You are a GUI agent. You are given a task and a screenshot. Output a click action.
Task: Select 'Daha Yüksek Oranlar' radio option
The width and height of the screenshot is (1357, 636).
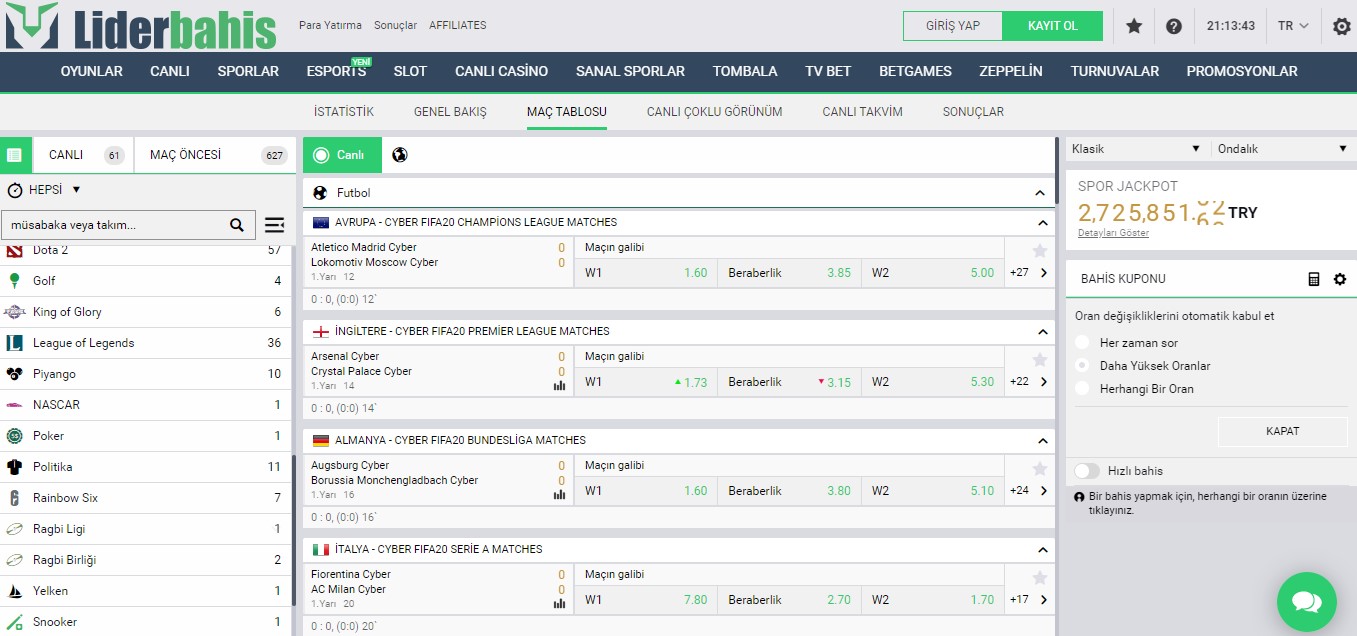(1082, 366)
